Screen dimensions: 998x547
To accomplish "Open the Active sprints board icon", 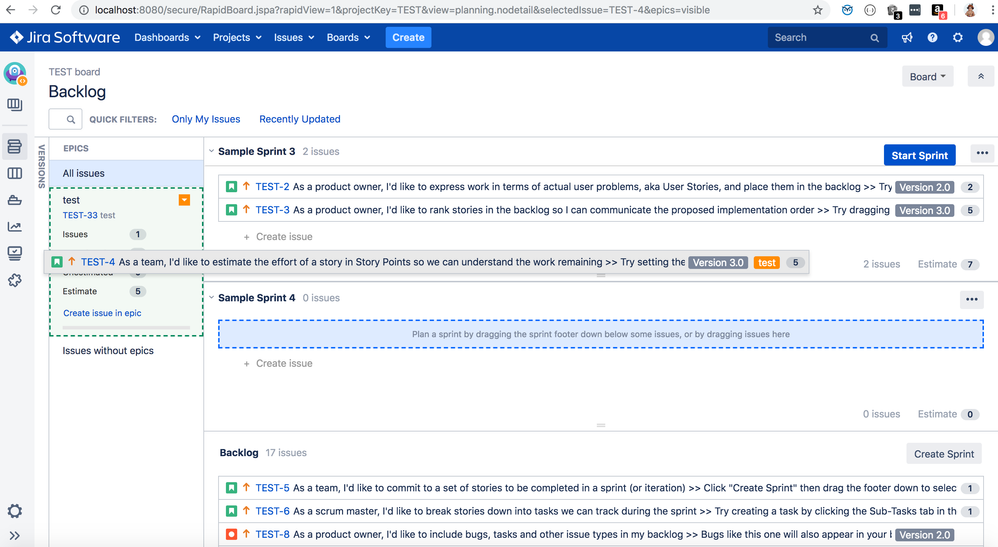I will [x=14, y=173].
